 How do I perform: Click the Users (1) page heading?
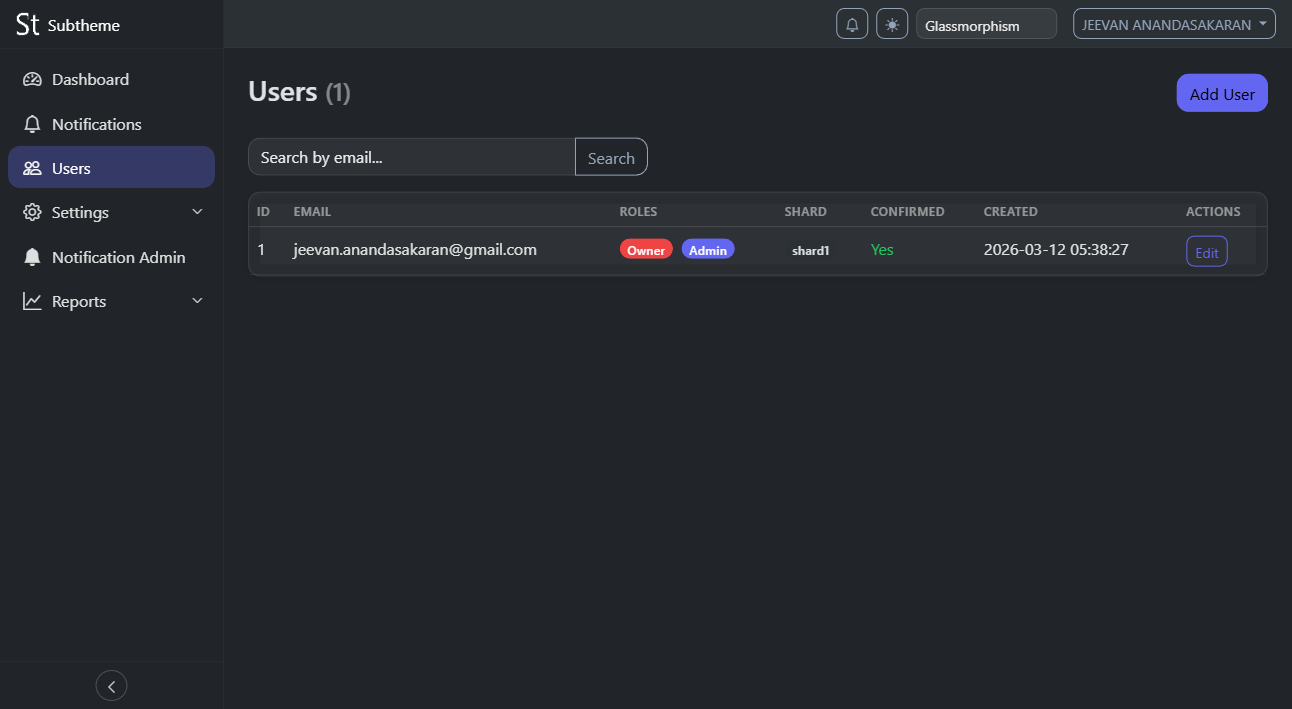(x=299, y=92)
